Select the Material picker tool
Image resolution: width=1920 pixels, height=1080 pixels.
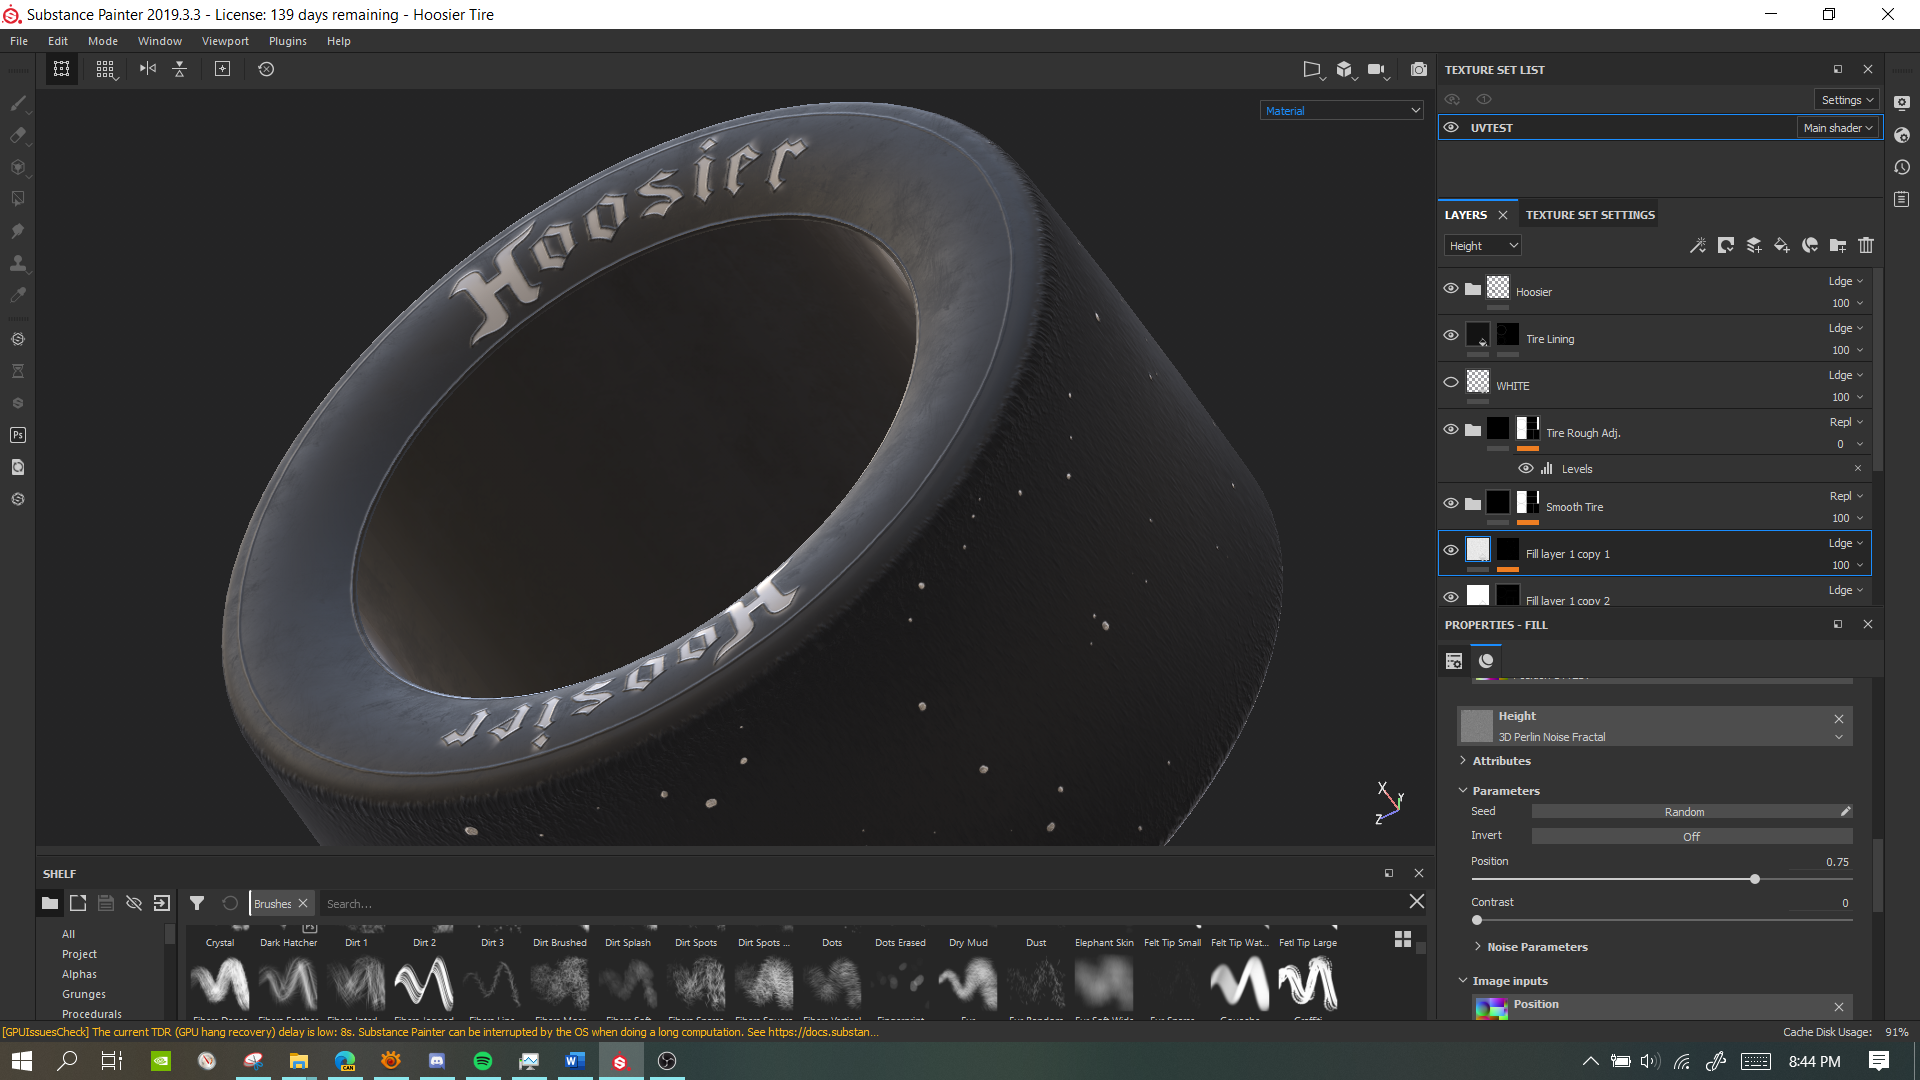point(17,295)
